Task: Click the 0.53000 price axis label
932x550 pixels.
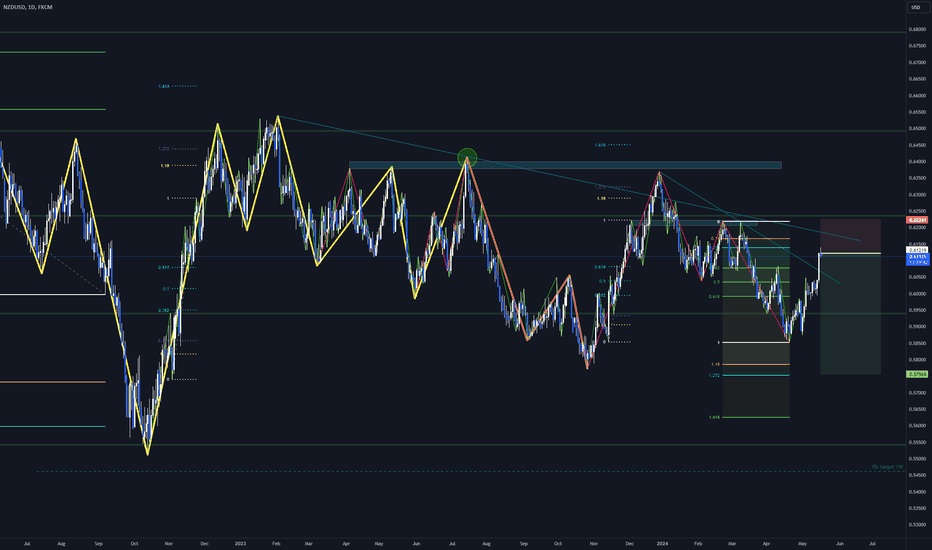Action: [917, 525]
